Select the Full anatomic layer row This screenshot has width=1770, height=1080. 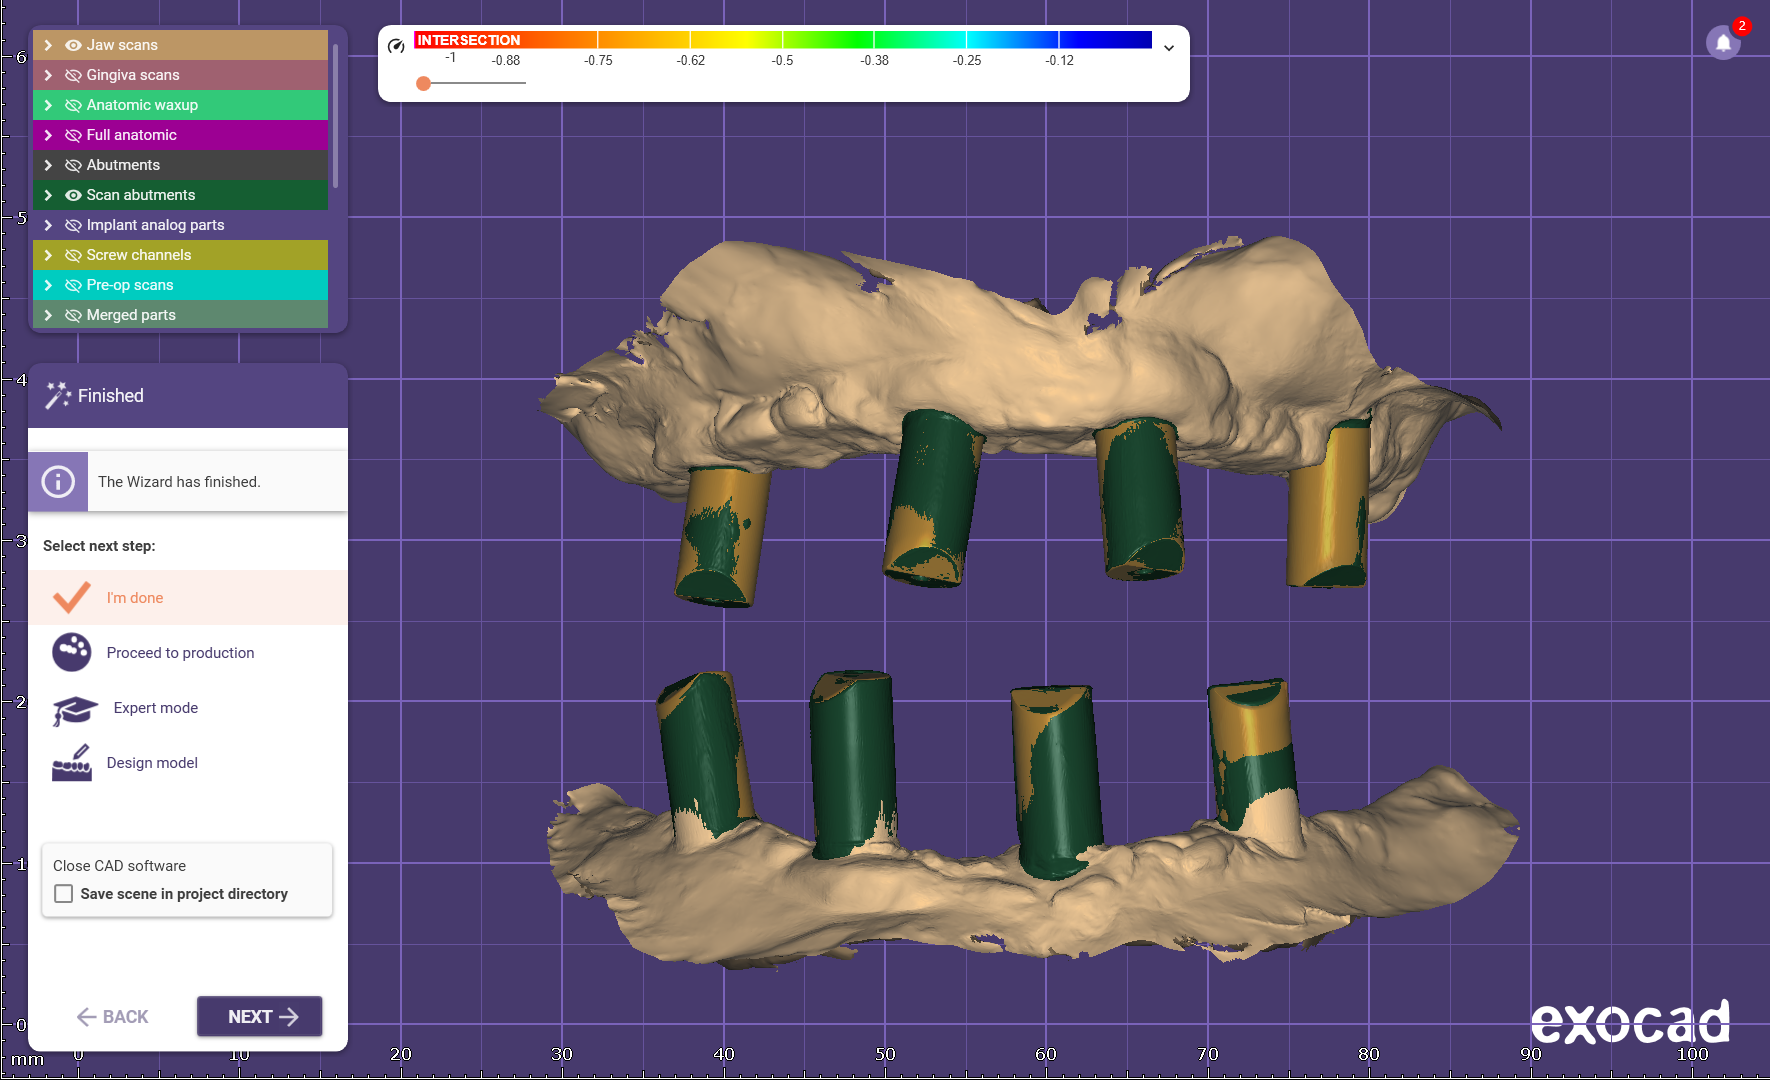(180, 135)
